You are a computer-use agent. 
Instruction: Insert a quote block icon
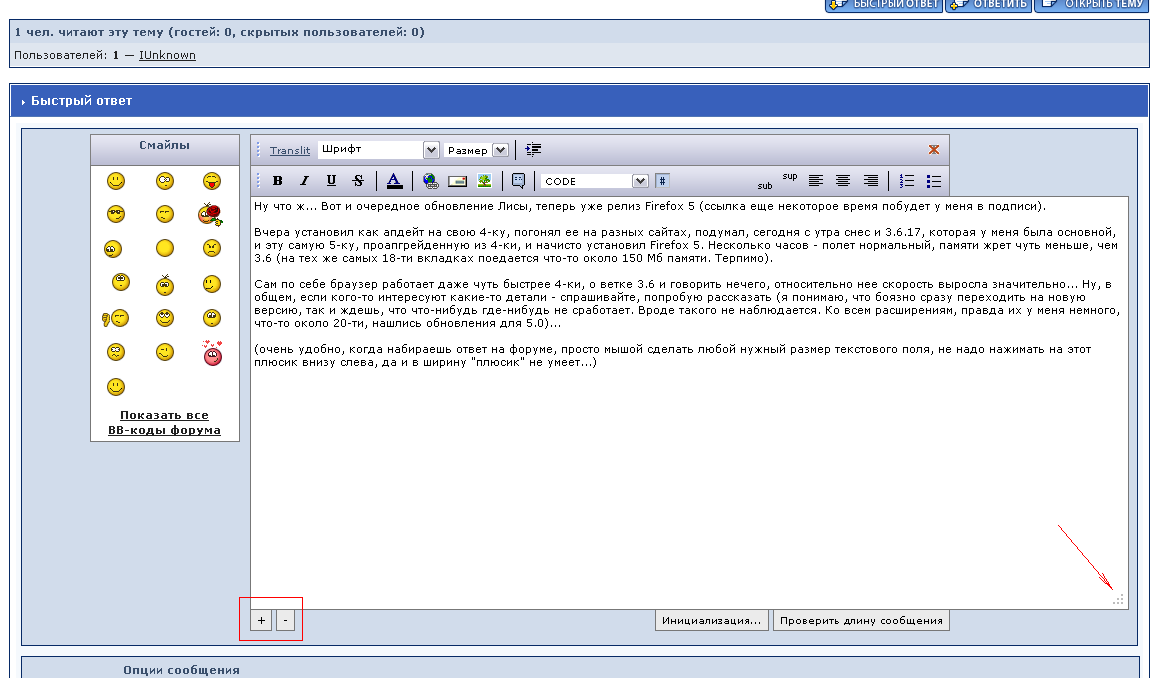tap(518, 181)
